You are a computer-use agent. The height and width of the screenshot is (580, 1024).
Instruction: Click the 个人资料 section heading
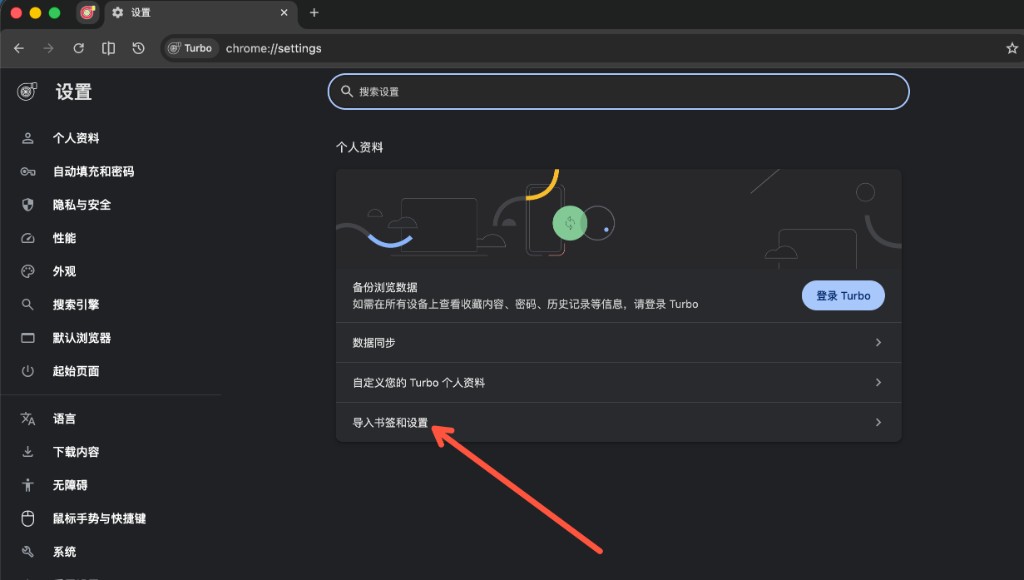(x=359, y=147)
